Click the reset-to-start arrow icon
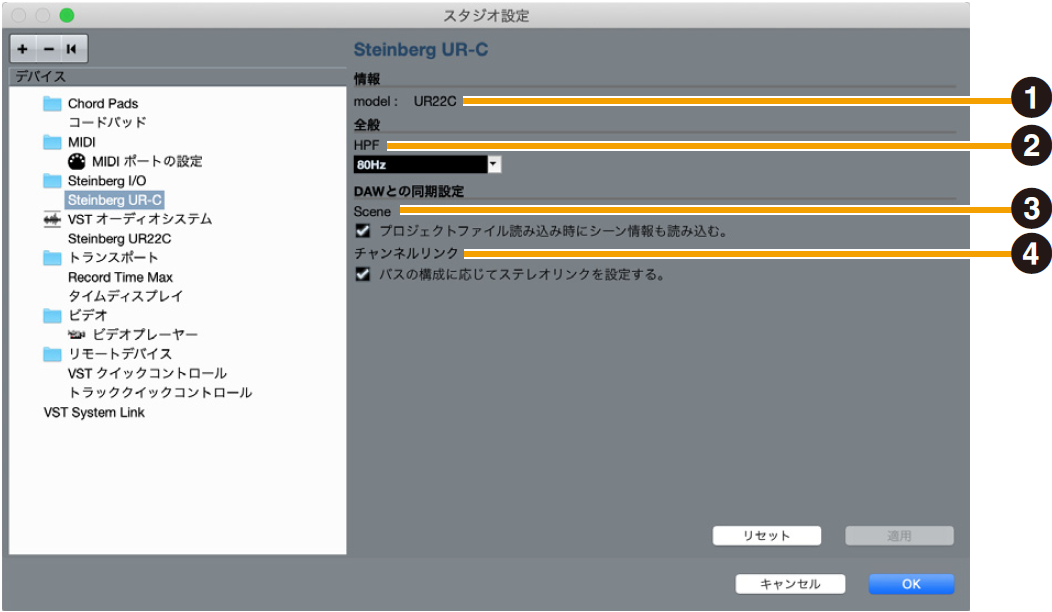Image resolution: width=1052 pixels, height=612 pixels. pos(71,49)
